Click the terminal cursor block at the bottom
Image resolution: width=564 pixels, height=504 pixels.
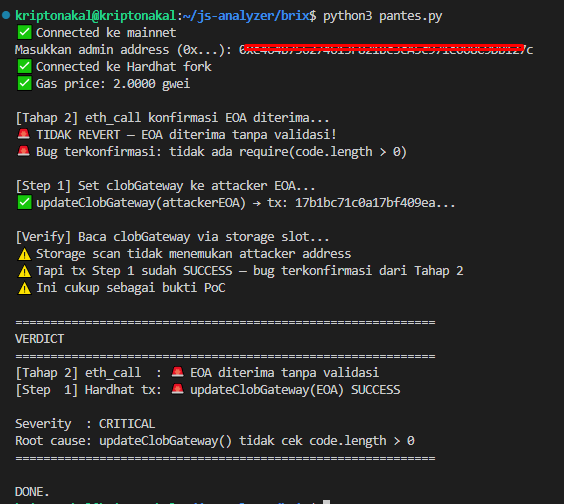[x=326, y=501]
